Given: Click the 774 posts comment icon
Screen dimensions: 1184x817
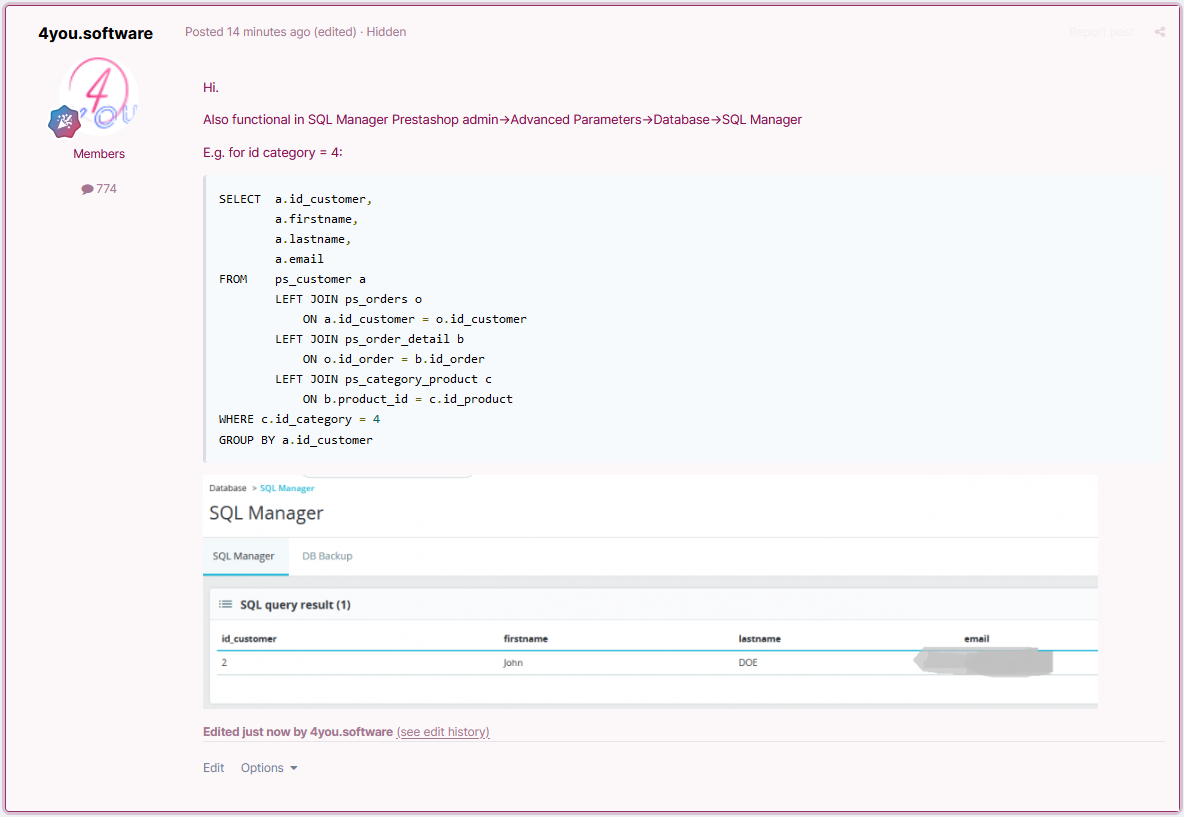Looking at the screenshot, I should (88, 189).
